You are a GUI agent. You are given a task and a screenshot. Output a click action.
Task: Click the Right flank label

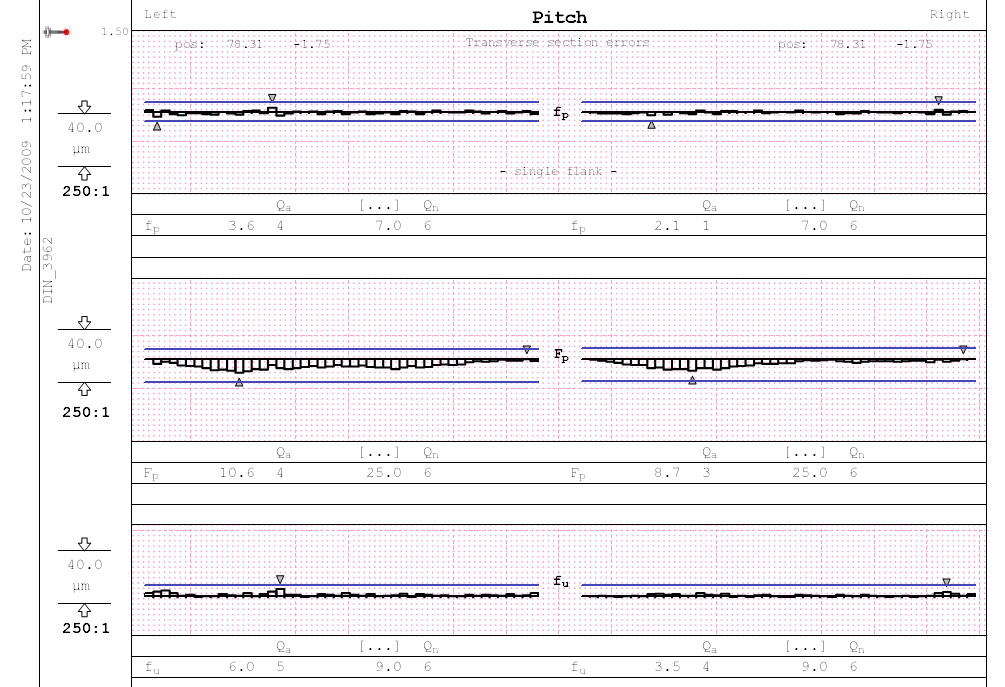click(949, 14)
